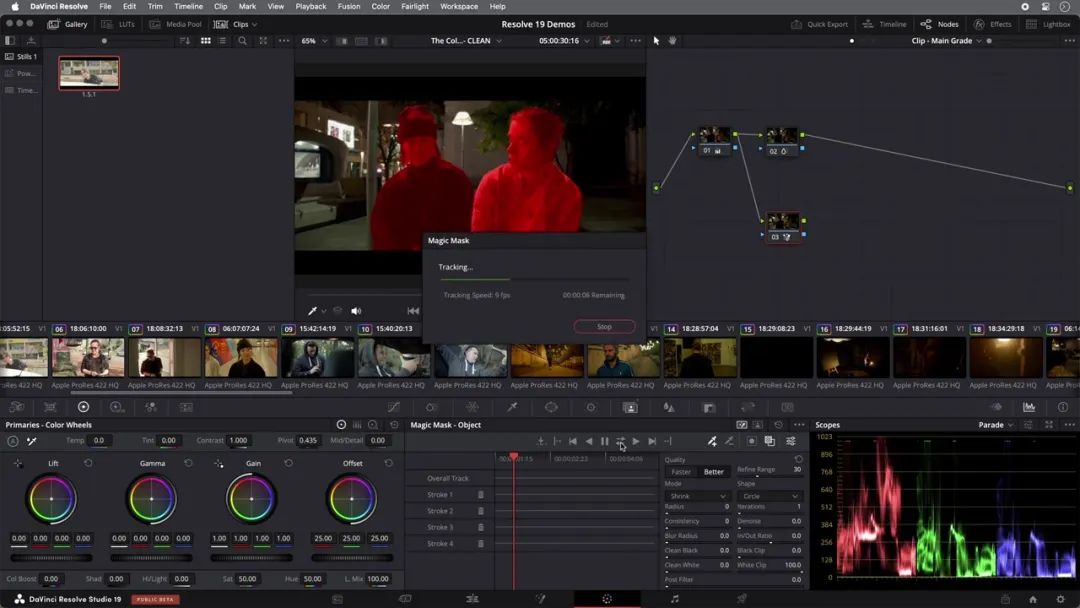Screen dimensions: 1080x608
Task: Open the Curves palette icon
Action: [393, 408]
